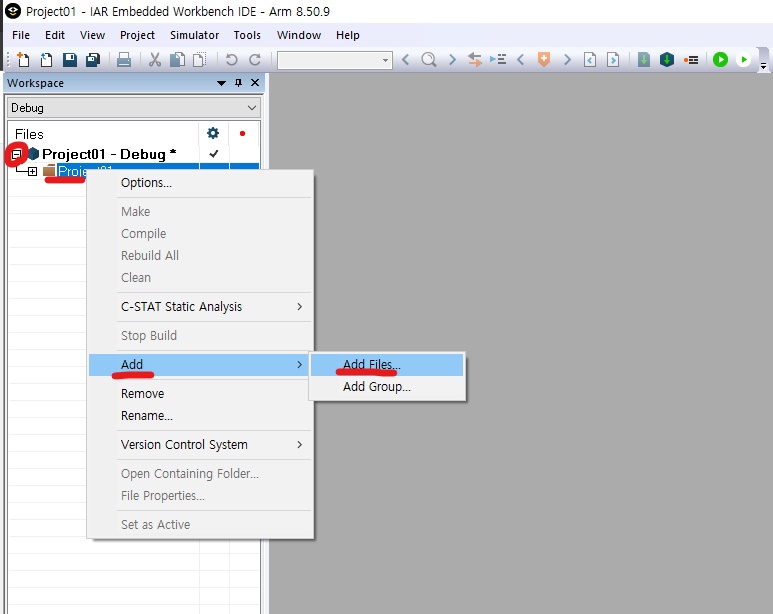Screen dimensions: 773x614
Task: Click the Replace orange arrows icon
Action: point(474,60)
